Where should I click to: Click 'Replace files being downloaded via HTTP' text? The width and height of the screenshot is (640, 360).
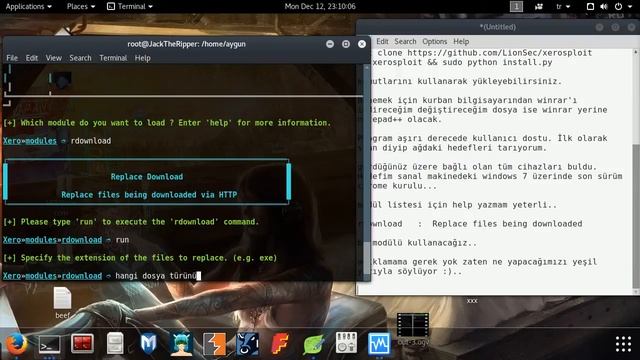[149, 195]
